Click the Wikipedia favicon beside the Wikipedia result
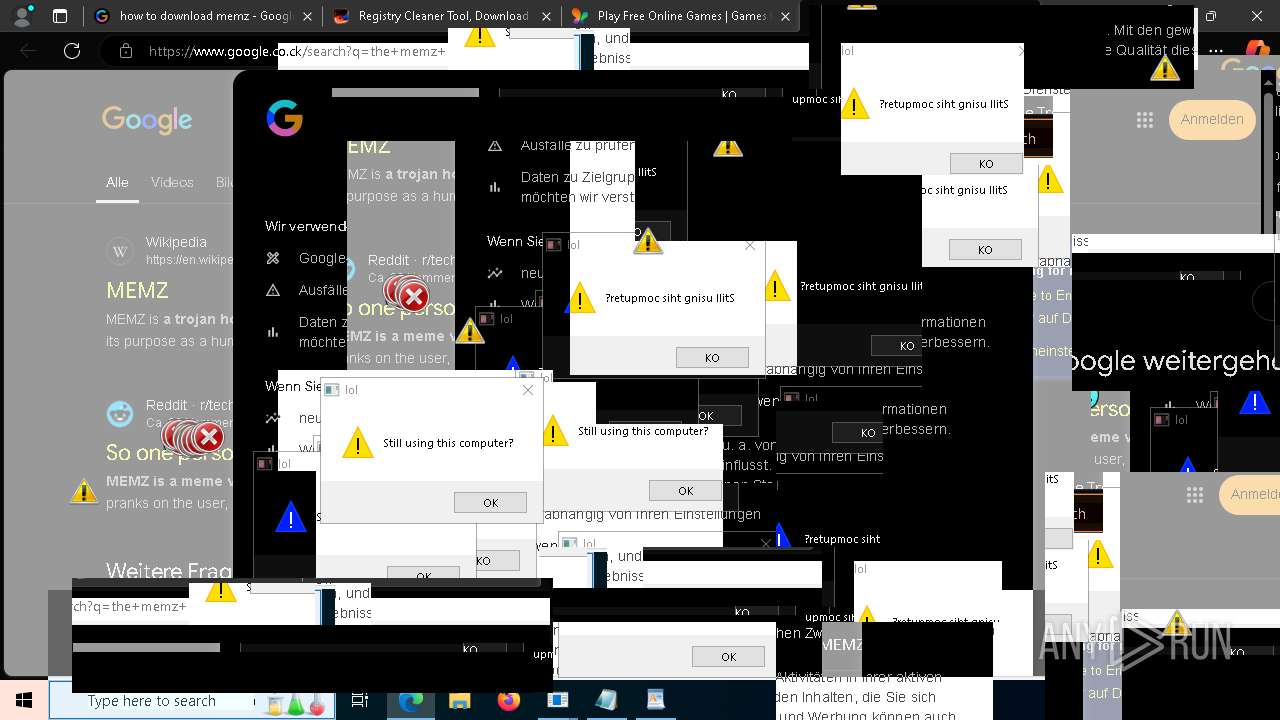Screen dimensions: 1280x720 pyautogui.click(x=120, y=251)
